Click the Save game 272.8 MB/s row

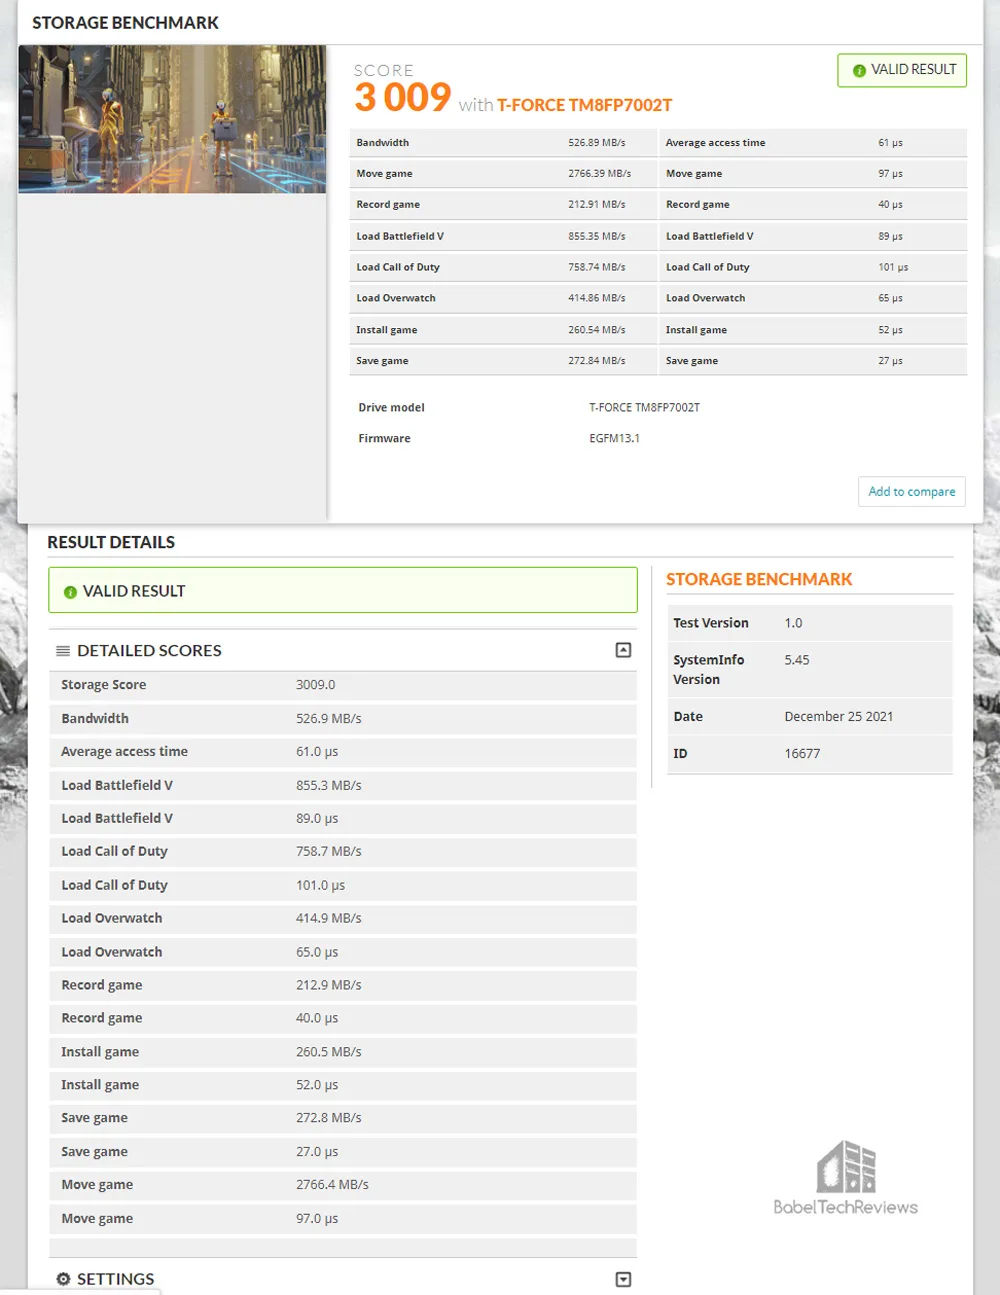343,1119
